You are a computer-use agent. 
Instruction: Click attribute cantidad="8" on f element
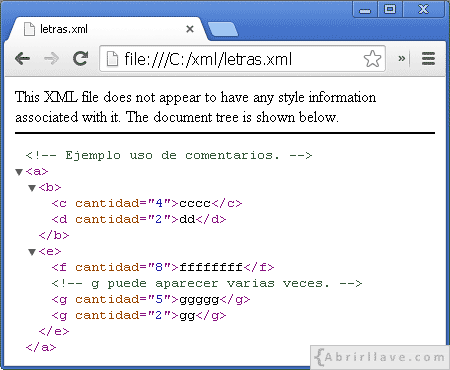point(123,267)
